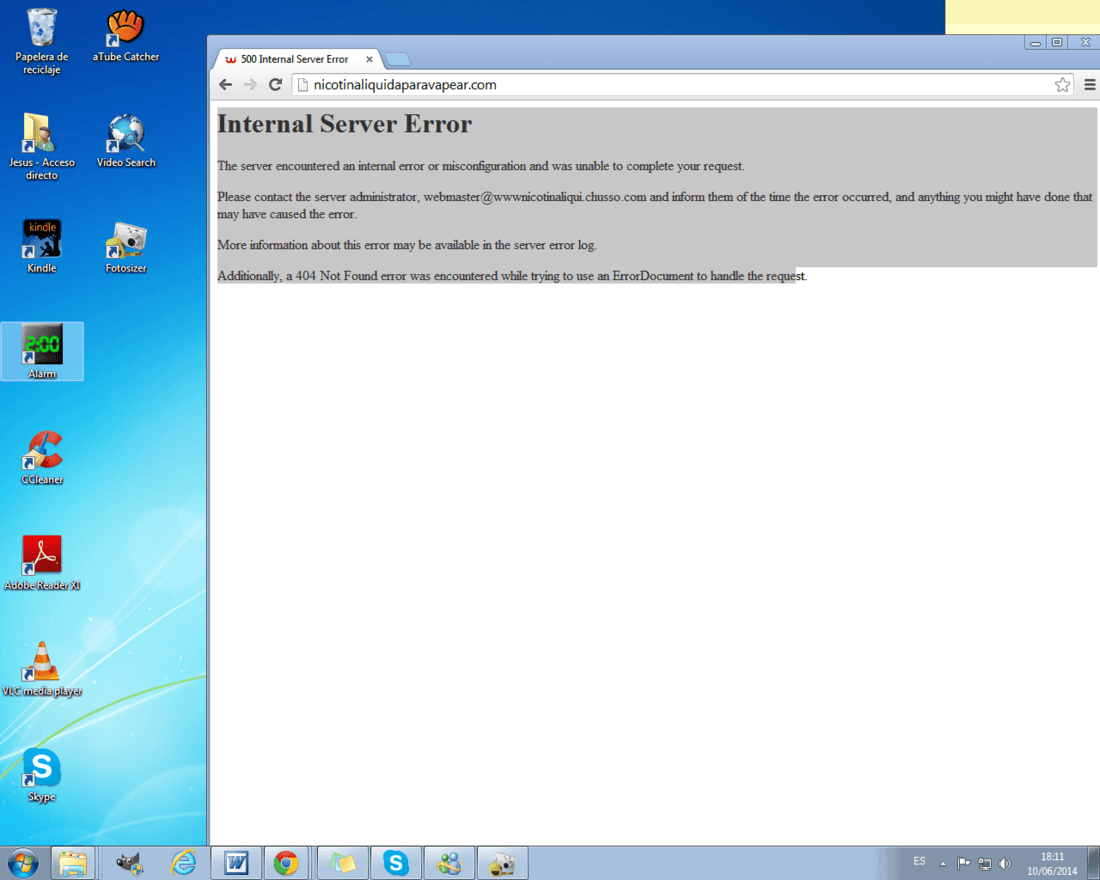Switch to Skype in the taskbar
1100x880 pixels.
(x=396, y=863)
